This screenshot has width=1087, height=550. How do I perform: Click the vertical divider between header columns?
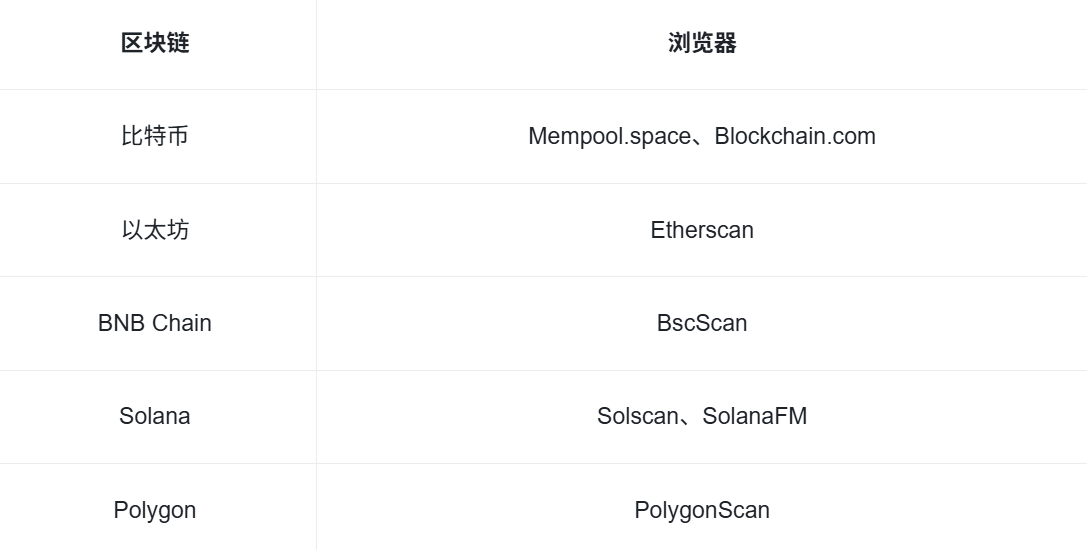click(x=316, y=43)
